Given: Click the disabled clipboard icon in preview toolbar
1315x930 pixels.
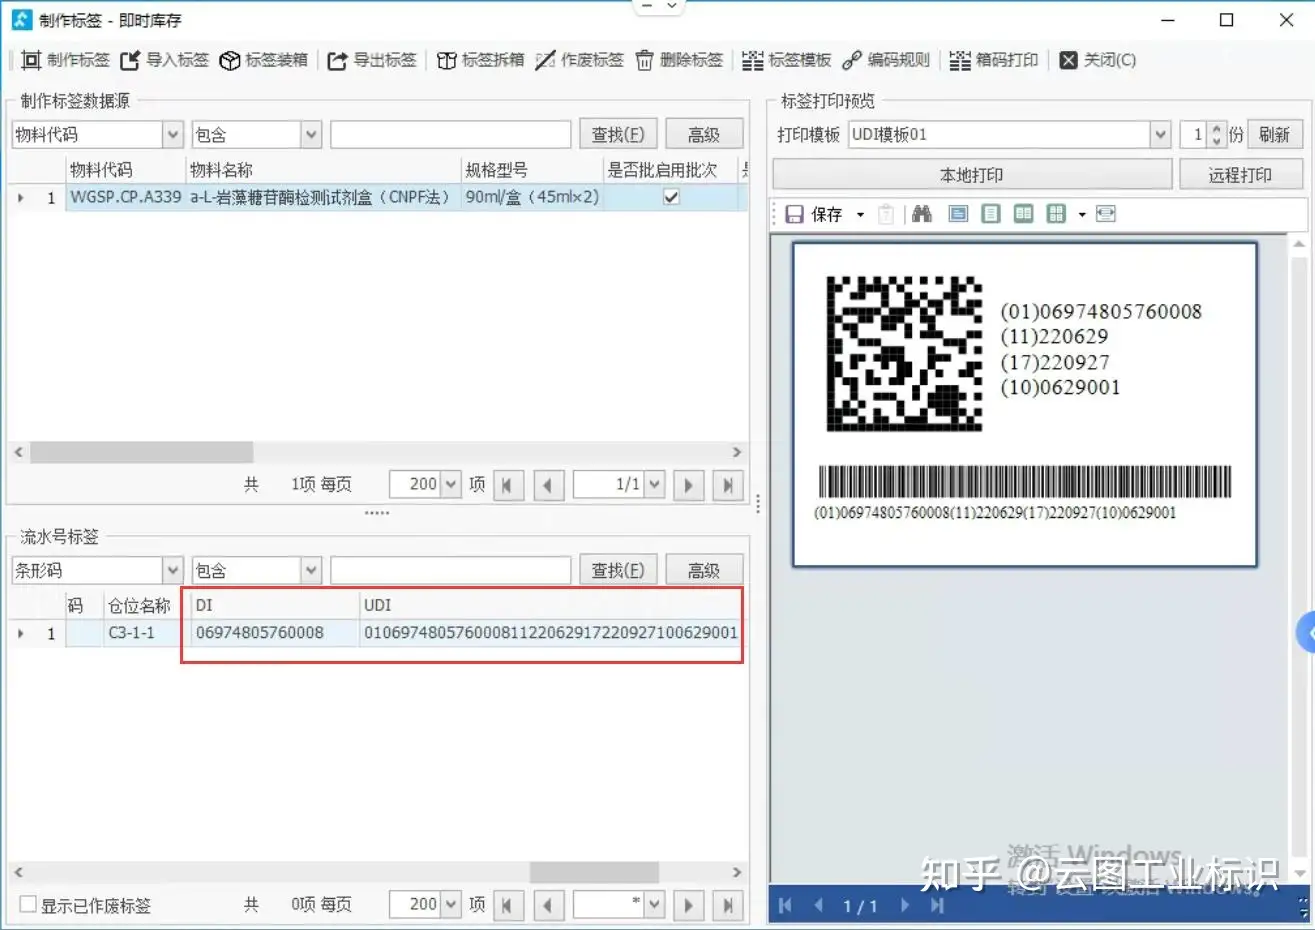Looking at the screenshot, I should click(x=886, y=214).
